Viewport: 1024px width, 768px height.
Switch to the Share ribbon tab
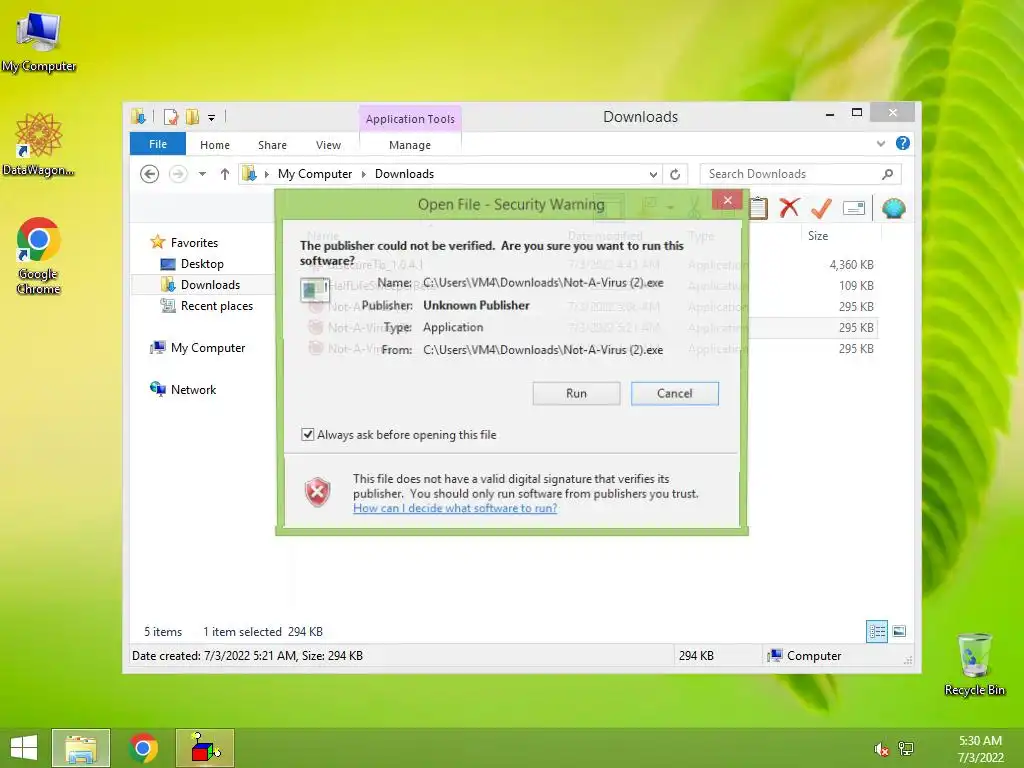[272, 145]
